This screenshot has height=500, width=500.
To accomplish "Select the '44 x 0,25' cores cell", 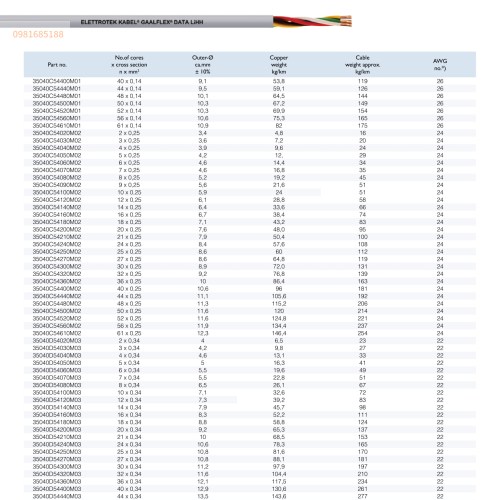I will tap(129, 296).
